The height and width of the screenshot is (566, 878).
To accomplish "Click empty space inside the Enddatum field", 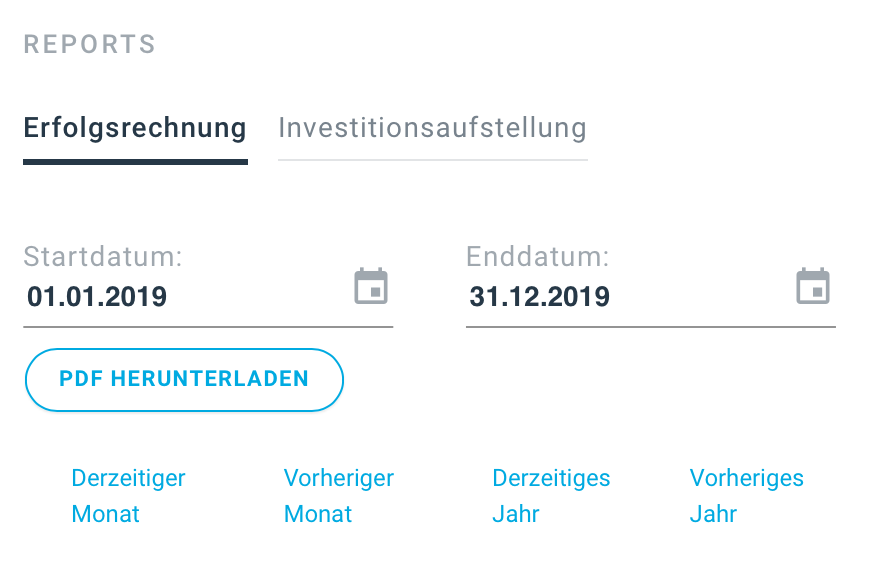I will [x=700, y=297].
